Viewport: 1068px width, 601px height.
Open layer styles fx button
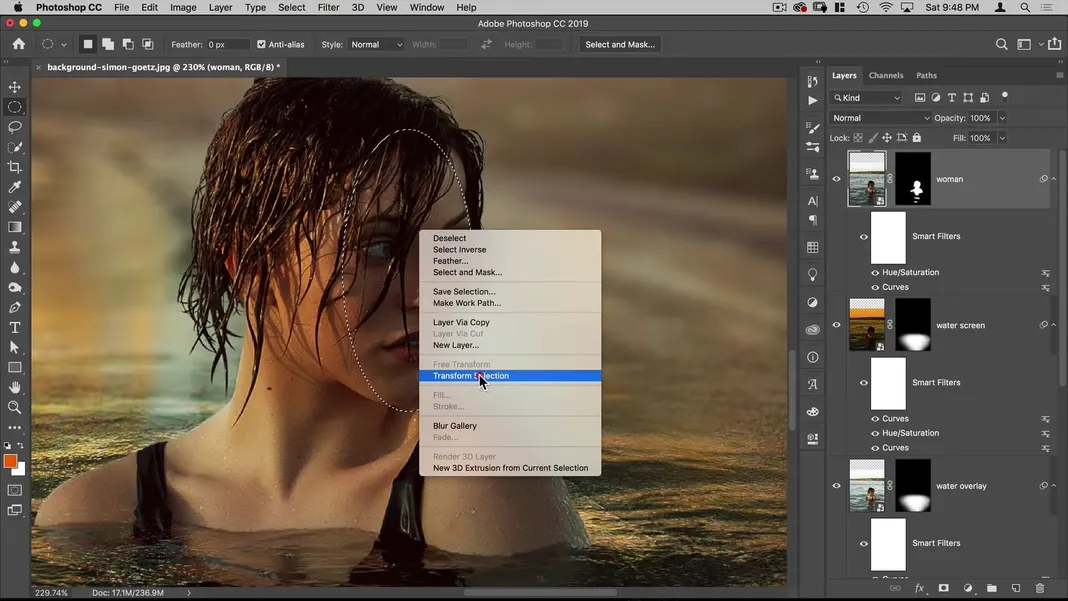click(x=919, y=588)
